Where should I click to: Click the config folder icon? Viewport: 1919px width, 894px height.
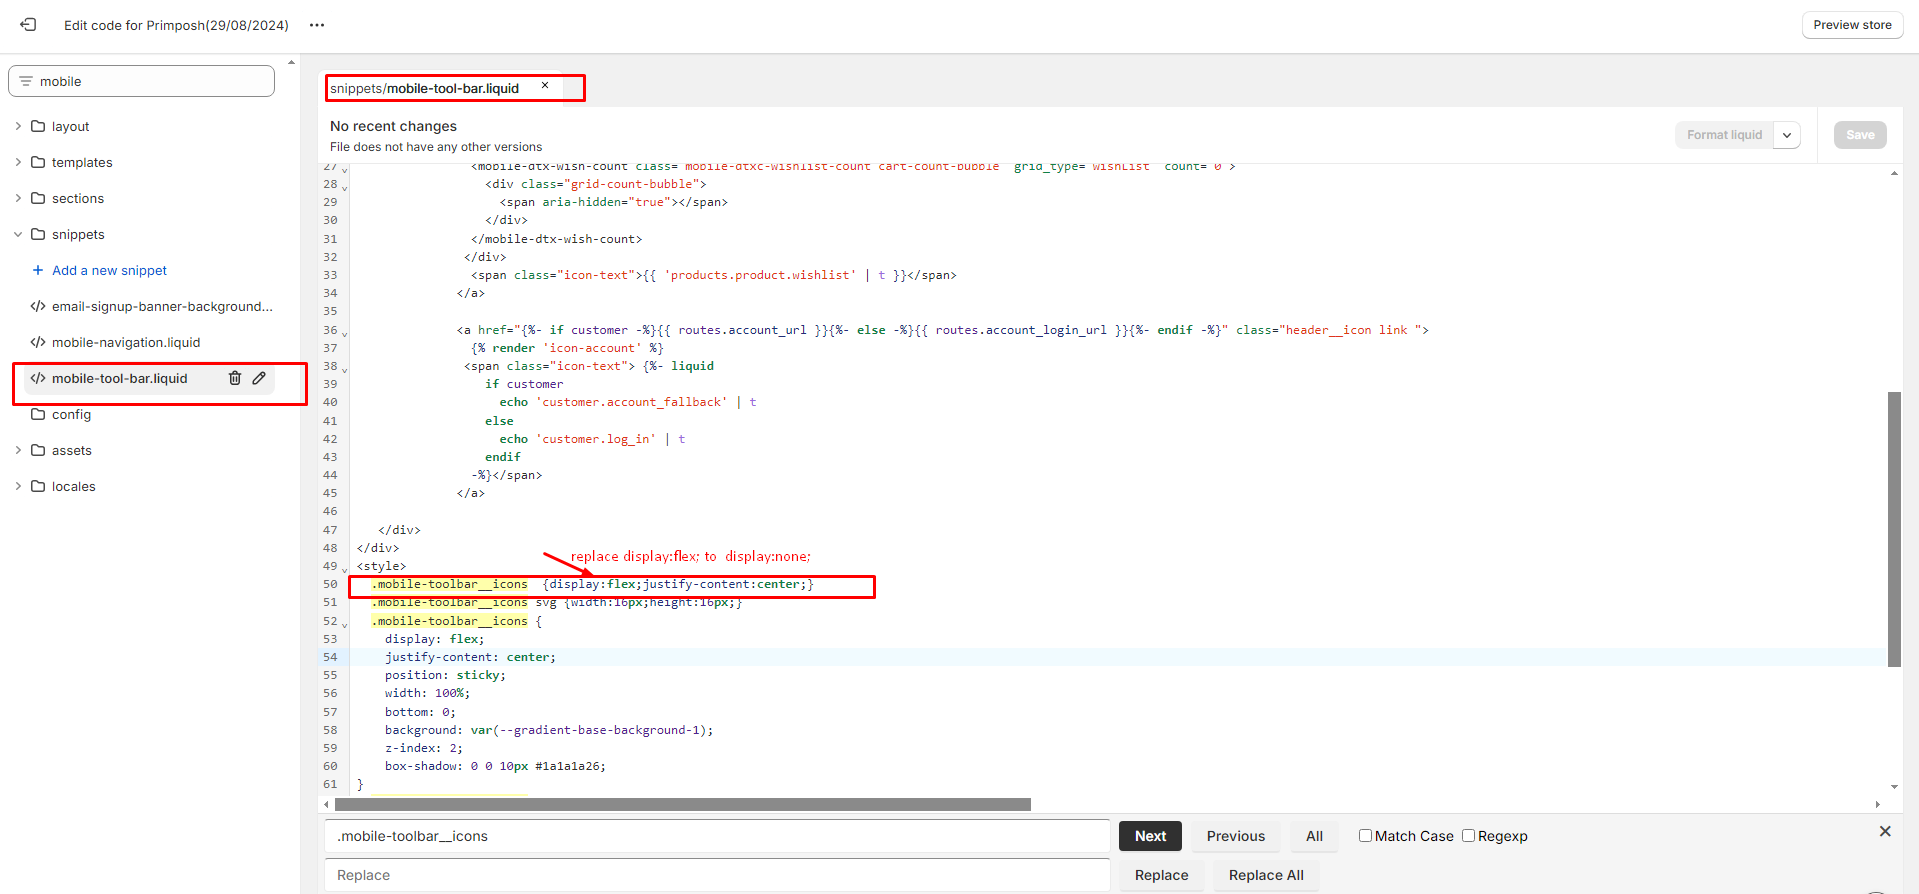coord(38,414)
